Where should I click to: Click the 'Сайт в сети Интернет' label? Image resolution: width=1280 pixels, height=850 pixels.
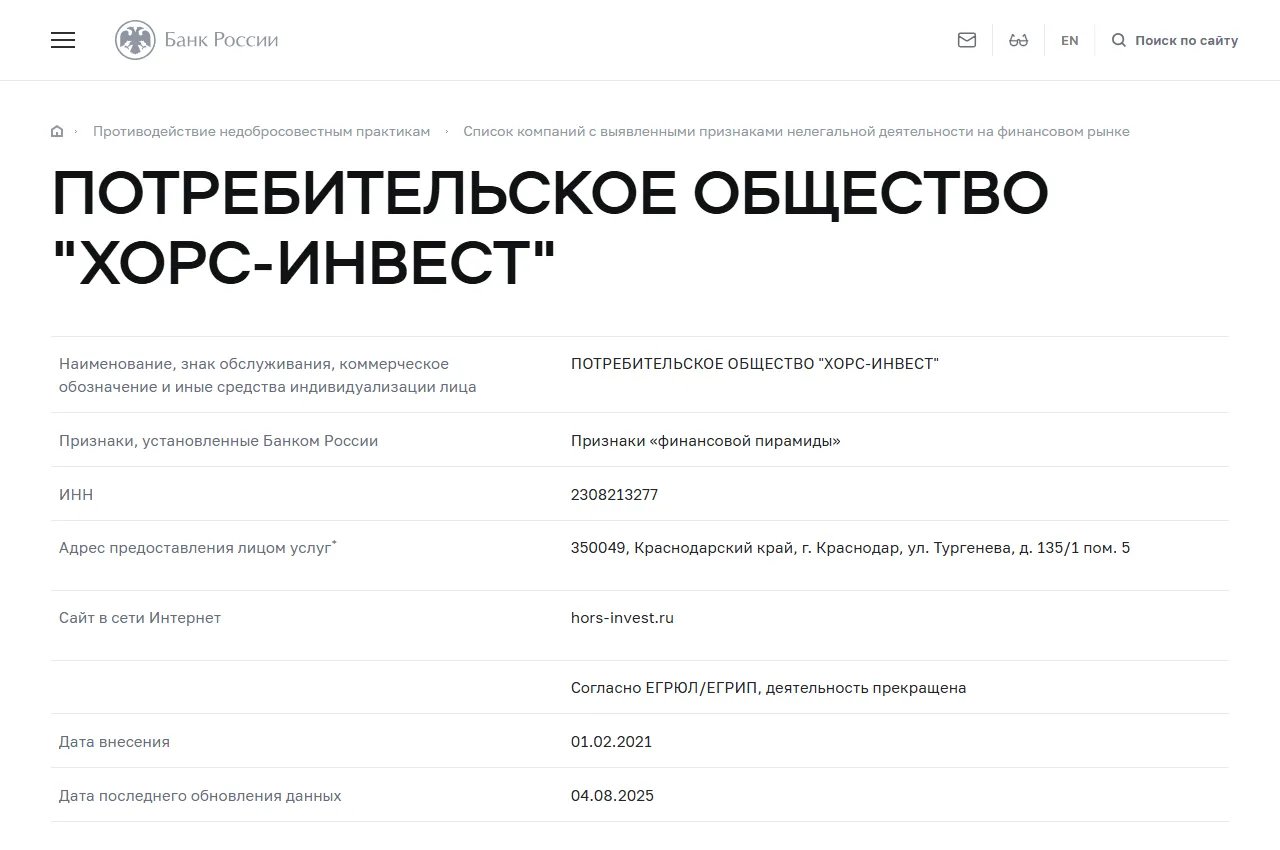[140, 618]
